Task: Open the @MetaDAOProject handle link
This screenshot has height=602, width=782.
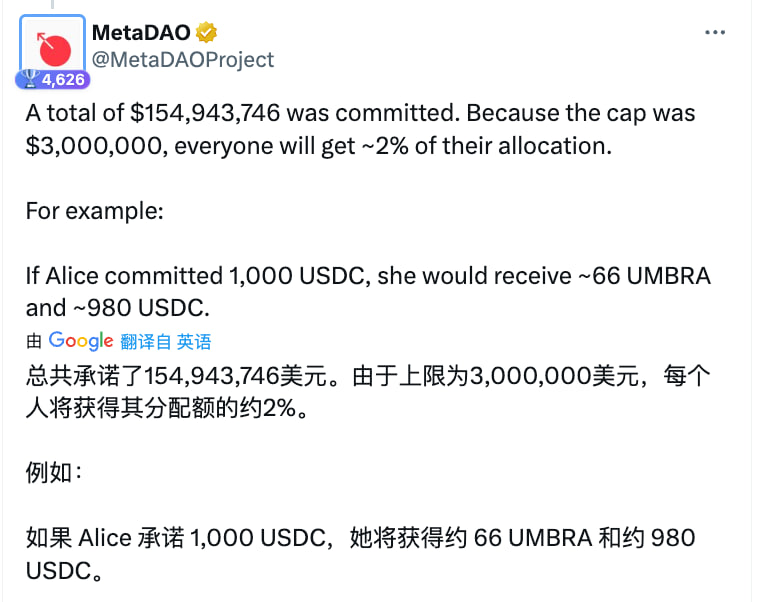Action: pos(183,60)
